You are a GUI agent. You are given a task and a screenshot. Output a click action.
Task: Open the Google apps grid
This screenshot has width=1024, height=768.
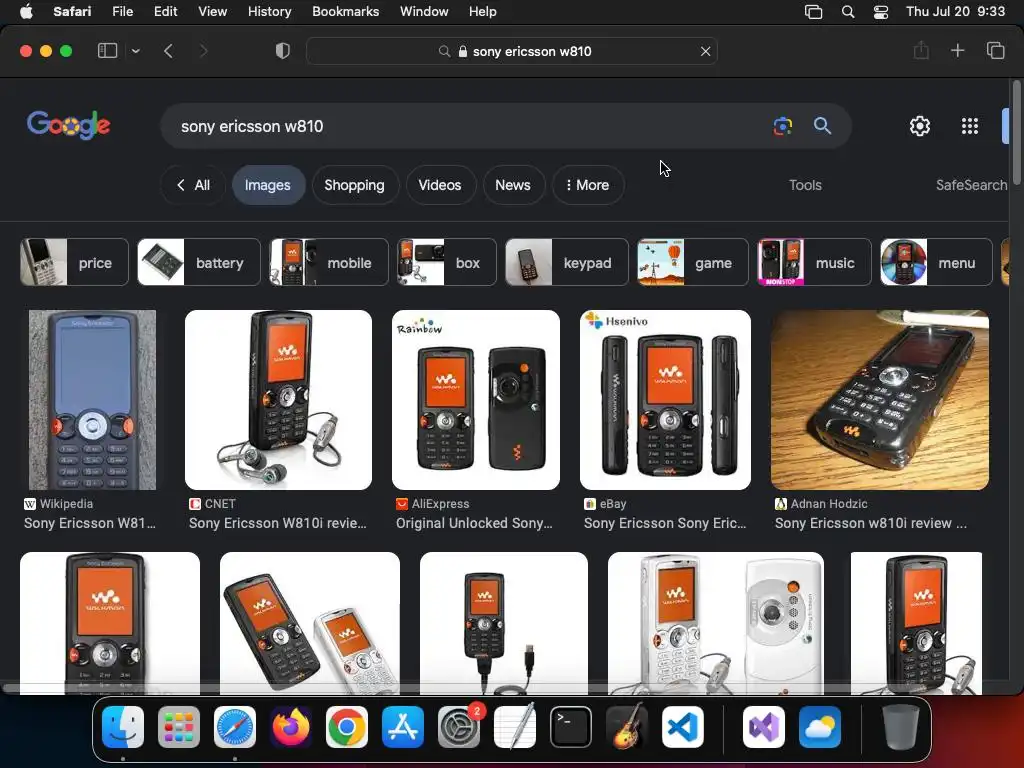tap(970, 126)
